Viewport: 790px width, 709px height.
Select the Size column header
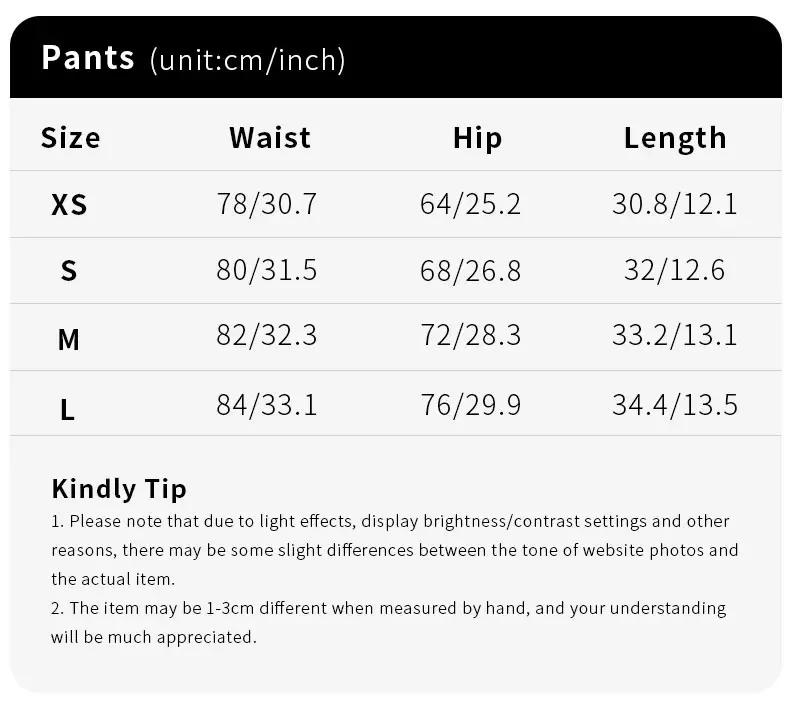pyautogui.click(x=70, y=138)
